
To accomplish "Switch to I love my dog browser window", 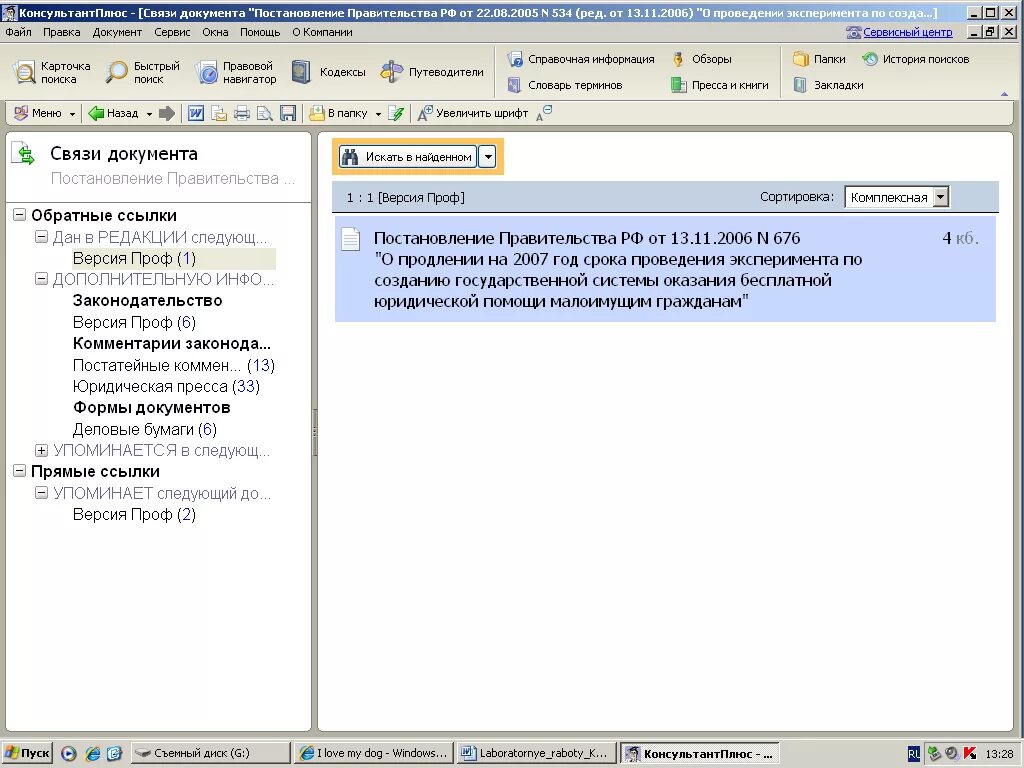I will point(373,753).
